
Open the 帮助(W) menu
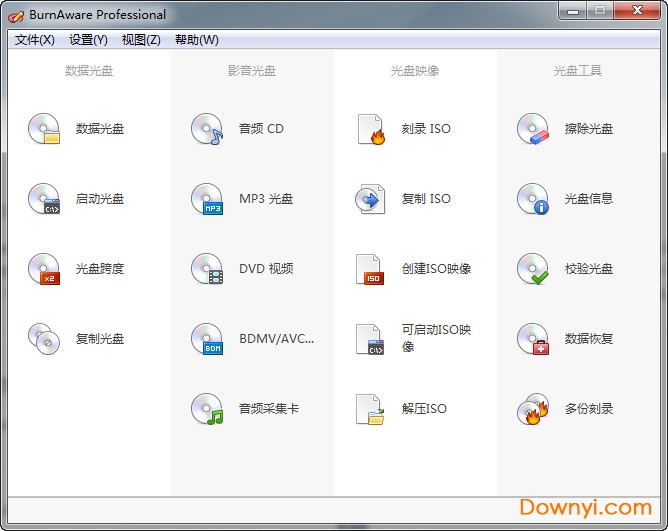[x=197, y=40]
